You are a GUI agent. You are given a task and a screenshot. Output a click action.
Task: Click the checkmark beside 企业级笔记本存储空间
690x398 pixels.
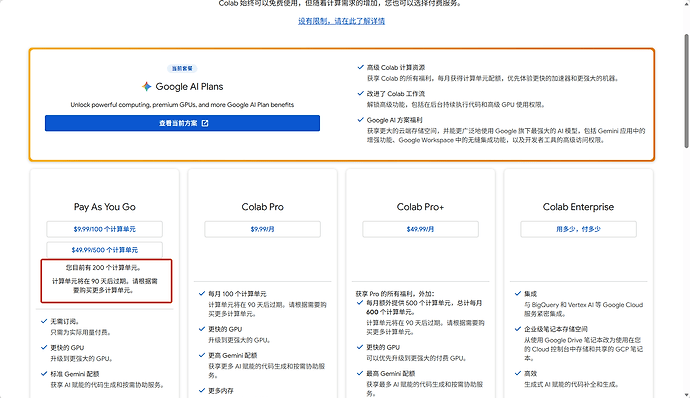click(x=518, y=329)
